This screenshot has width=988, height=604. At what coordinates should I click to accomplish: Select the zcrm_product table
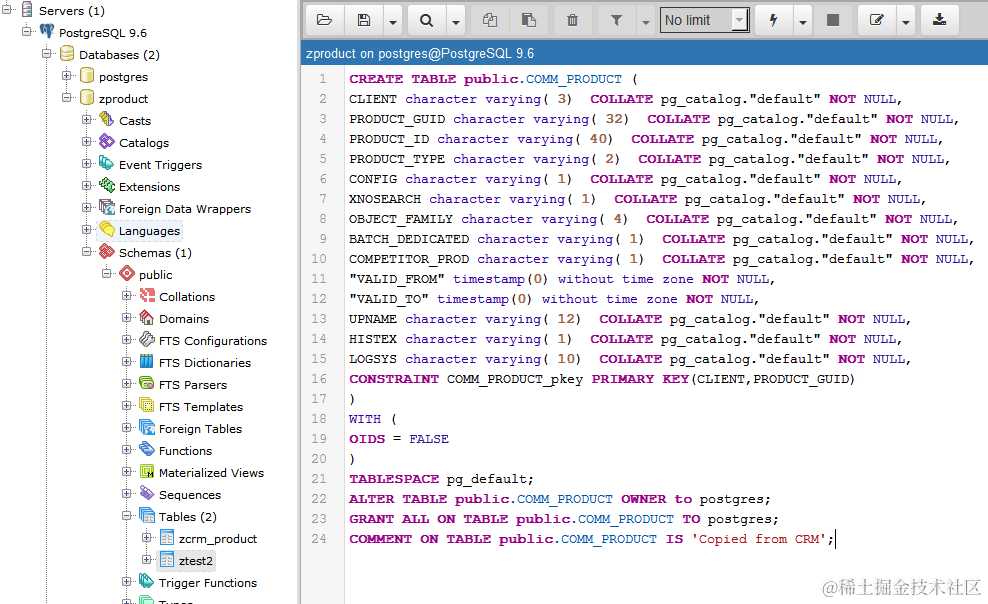tap(216, 538)
